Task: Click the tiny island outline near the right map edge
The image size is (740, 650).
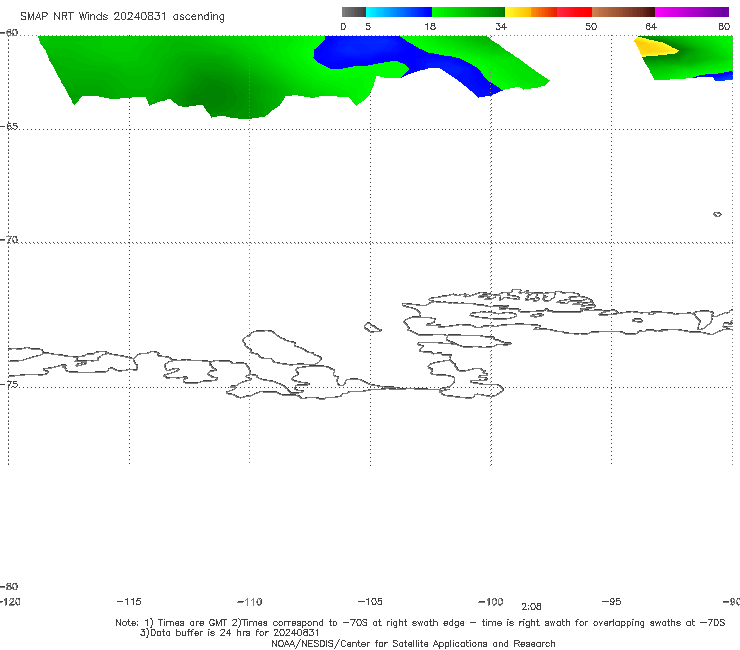Action: coord(717,214)
